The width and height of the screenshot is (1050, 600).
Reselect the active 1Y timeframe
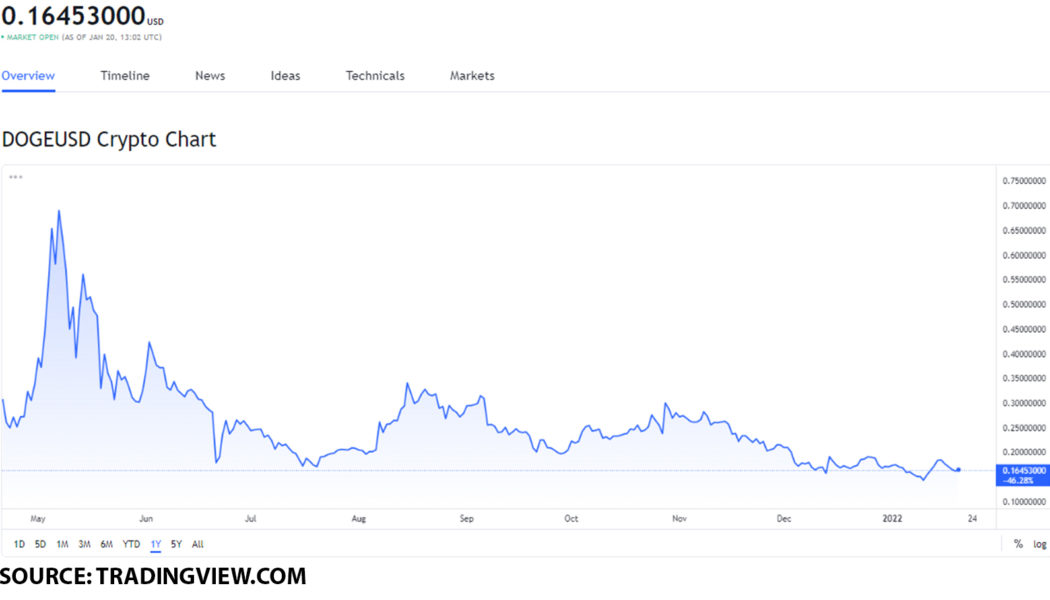point(154,544)
